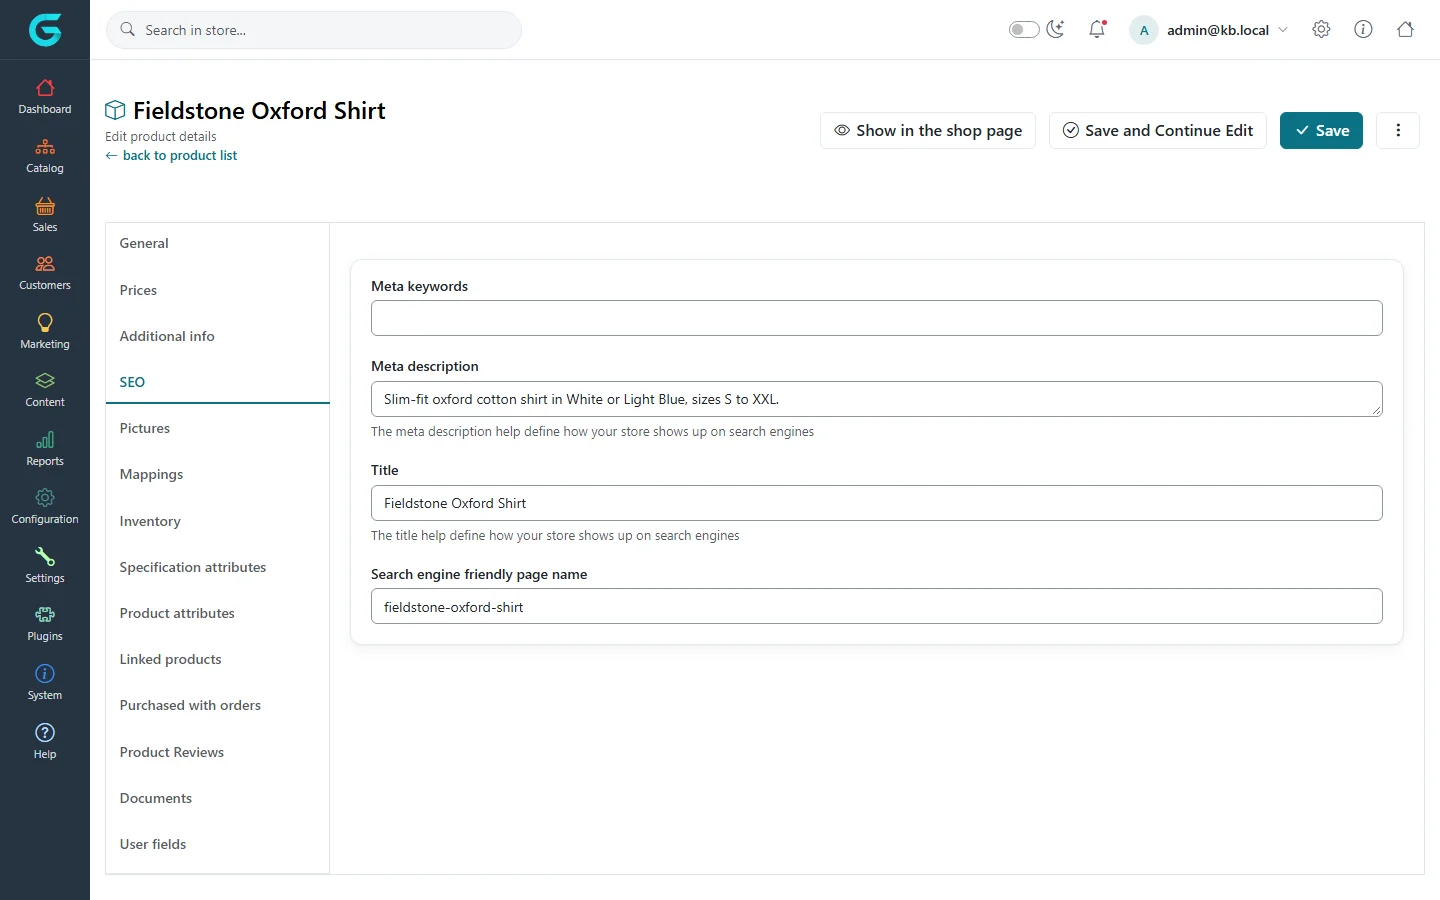The image size is (1440, 900).
Task: Go to Customers in the sidebar
Action: (x=45, y=273)
